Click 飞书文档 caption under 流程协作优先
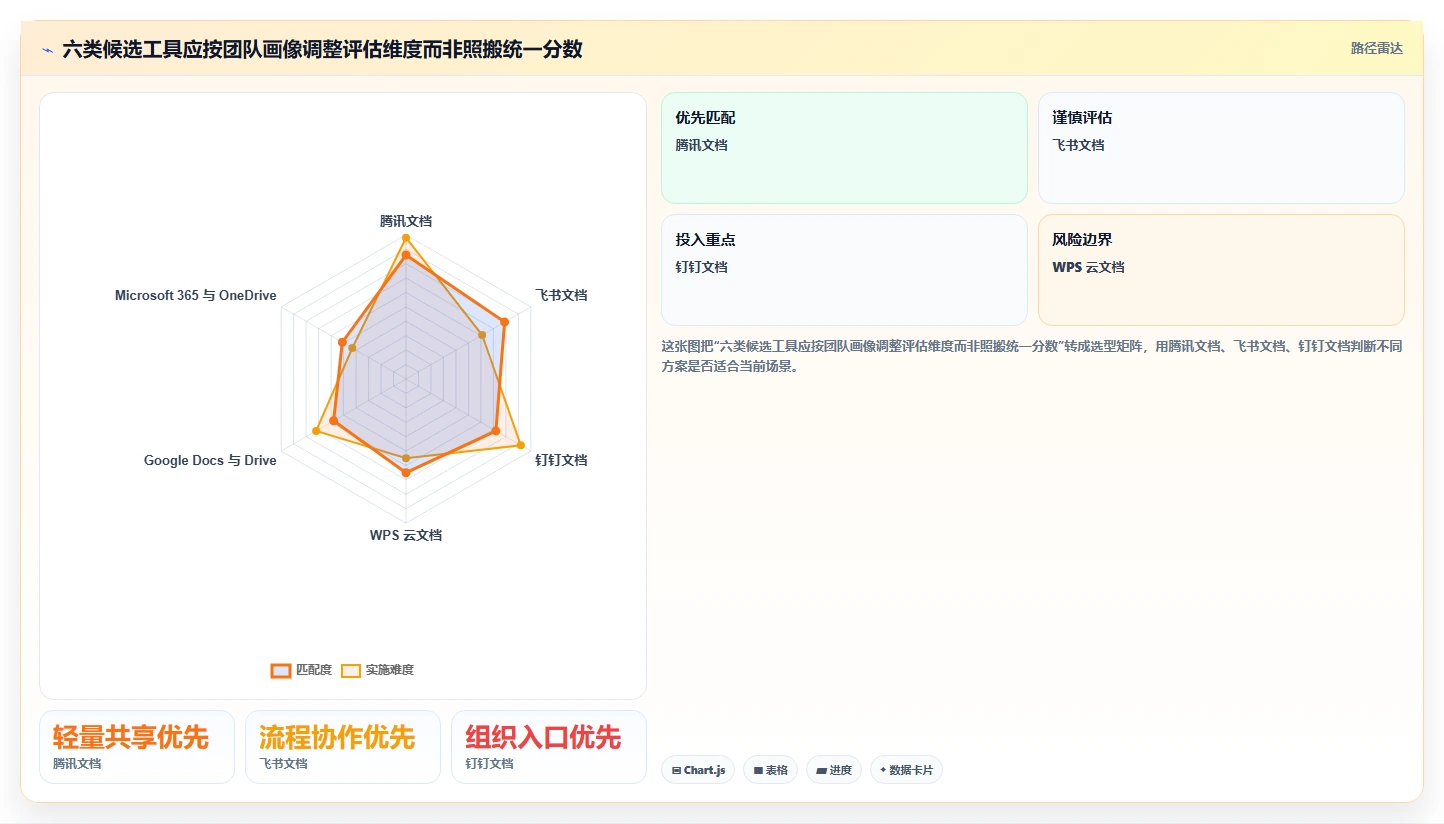Screen dimensions: 1444x824 point(283,764)
